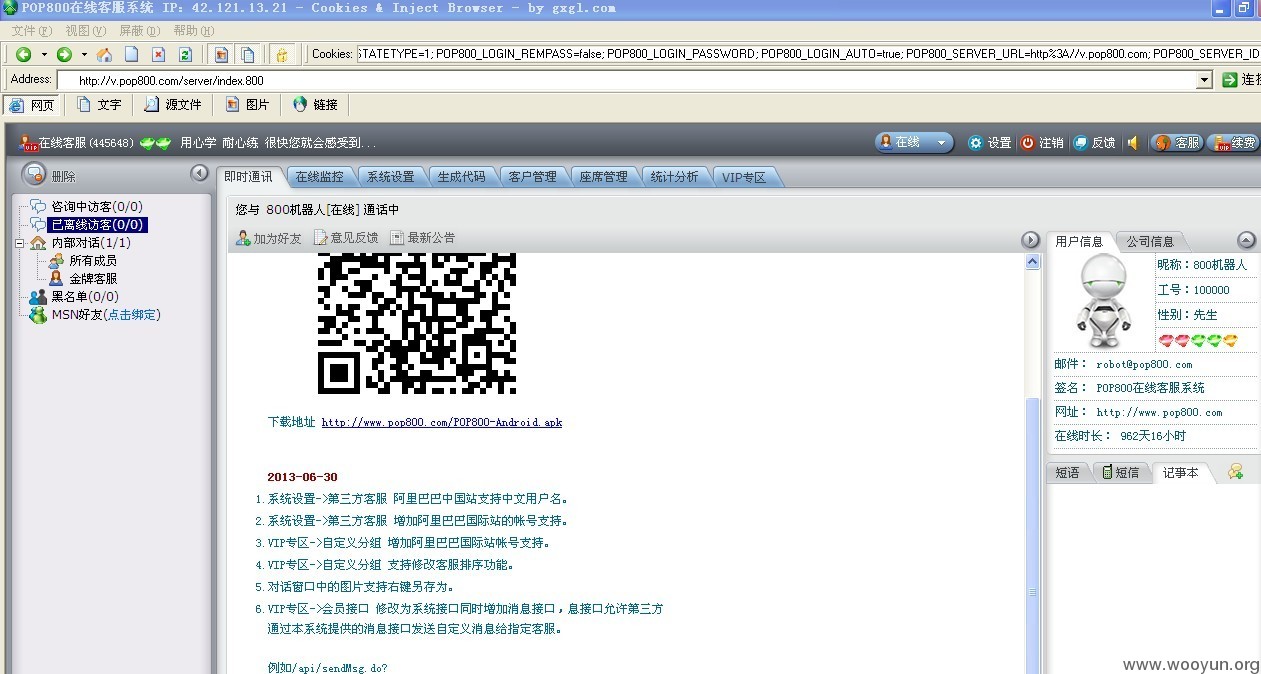1261x674 pixels.
Task: Switch to the 系统设置 tab
Action: 390,177
